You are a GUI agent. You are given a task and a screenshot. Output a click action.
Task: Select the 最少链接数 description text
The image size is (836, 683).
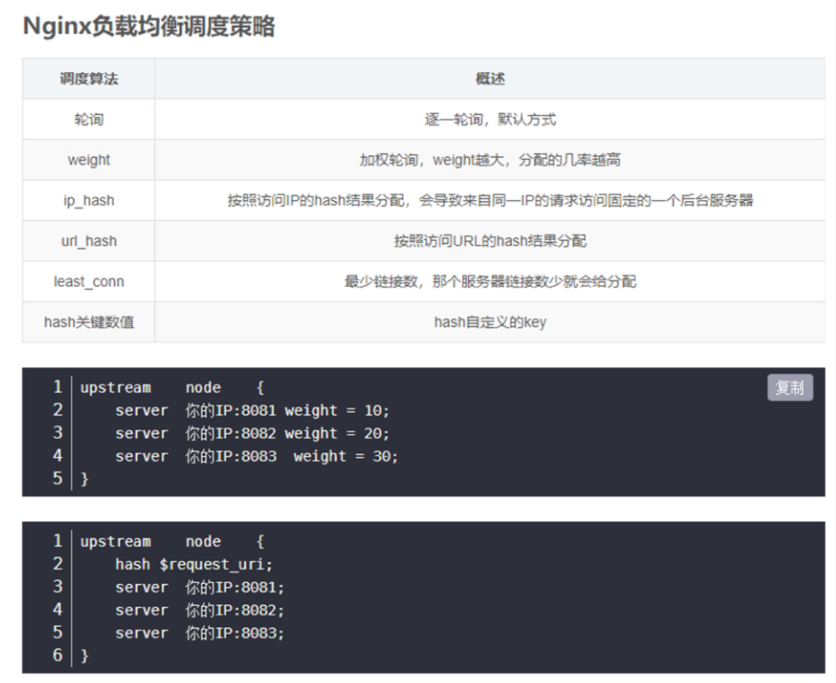[x=490, y=282]
